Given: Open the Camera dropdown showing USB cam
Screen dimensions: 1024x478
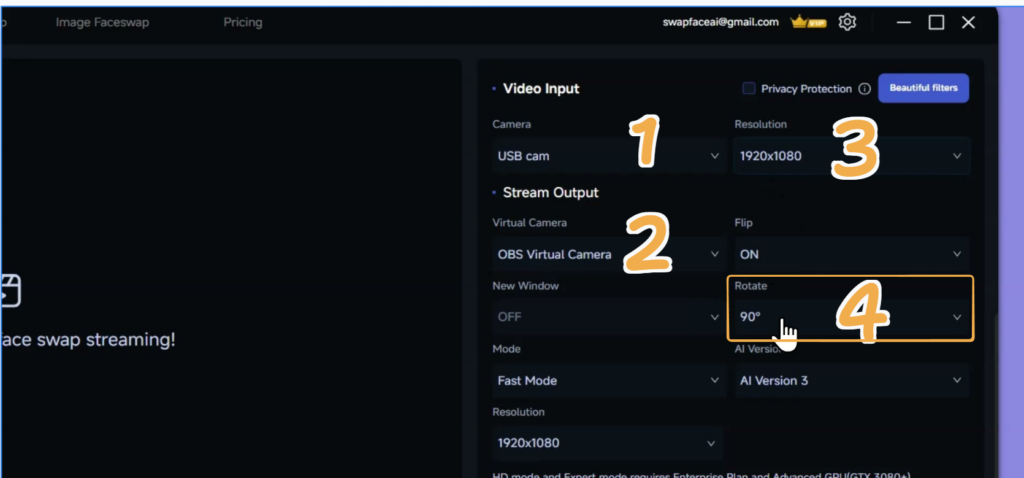Looking at the screenshot, I should tap(608, 156).
